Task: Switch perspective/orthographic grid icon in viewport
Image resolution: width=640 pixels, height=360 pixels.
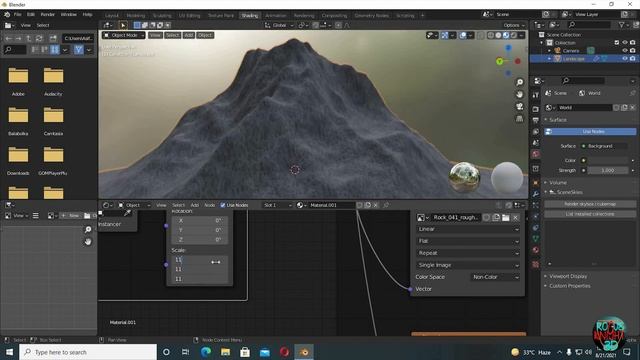Action: [520, 119]
